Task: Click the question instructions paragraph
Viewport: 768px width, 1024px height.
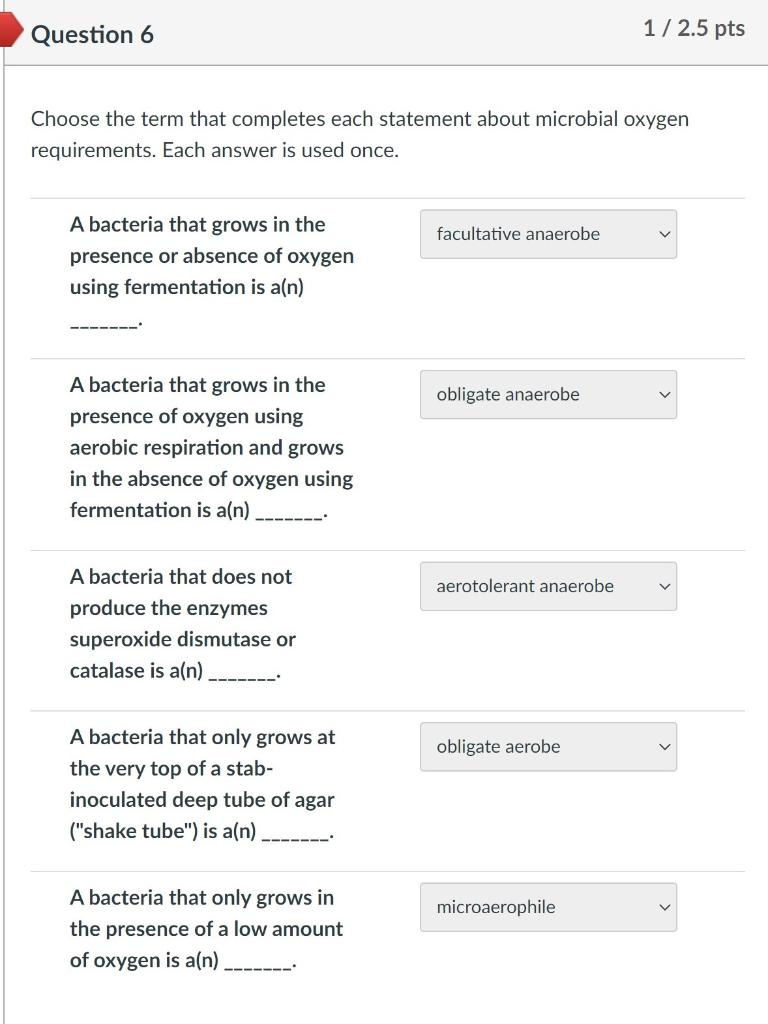Action: pos(360,134)
